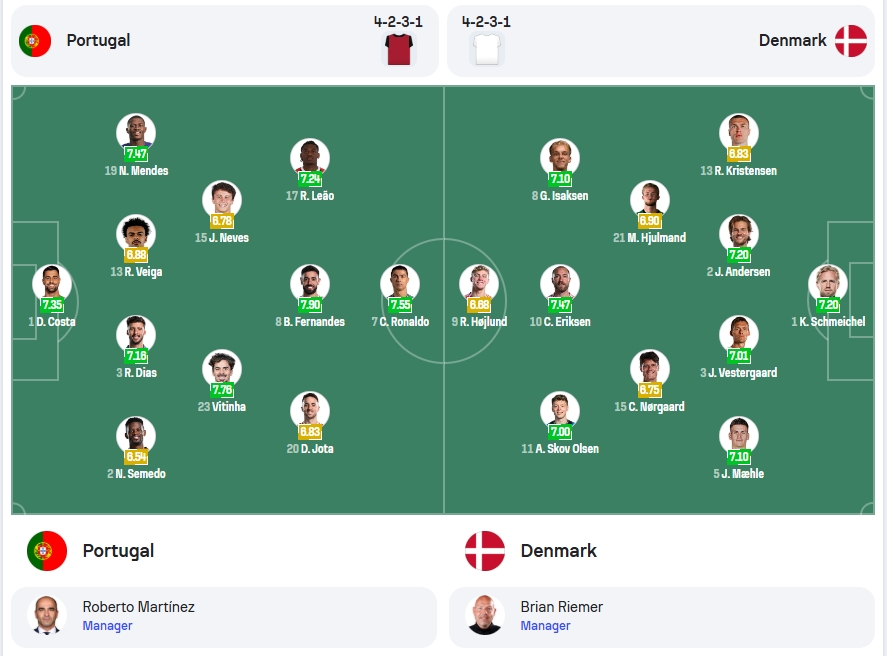Select Denmark's white jersey icon
The image size is (887, 656).
point(486,49)
